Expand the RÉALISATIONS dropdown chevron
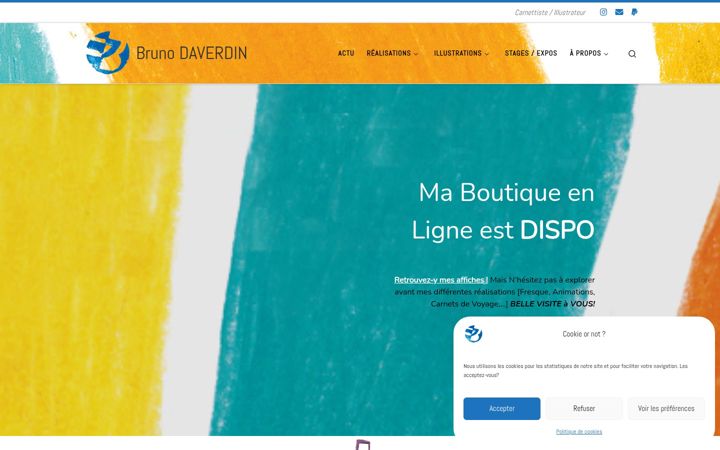Screen dimensions: 720x450 [x=416, y=54]
